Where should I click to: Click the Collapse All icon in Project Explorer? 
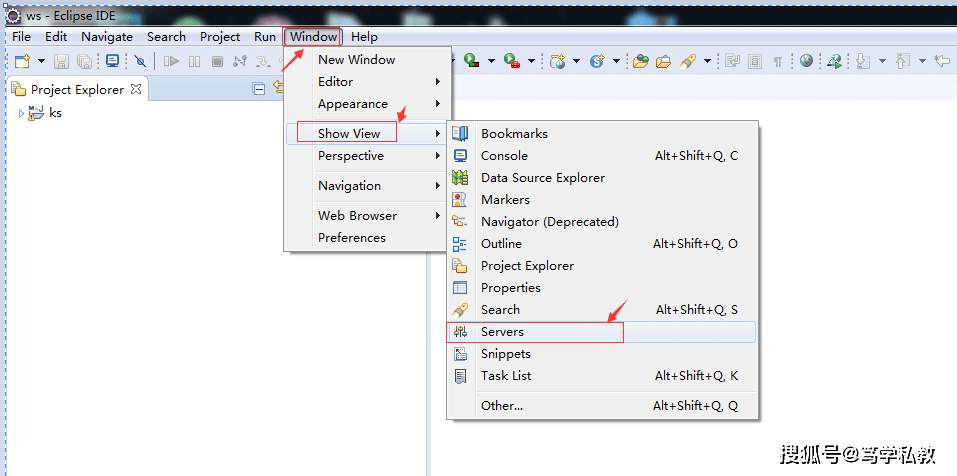(x=259, y=89)
